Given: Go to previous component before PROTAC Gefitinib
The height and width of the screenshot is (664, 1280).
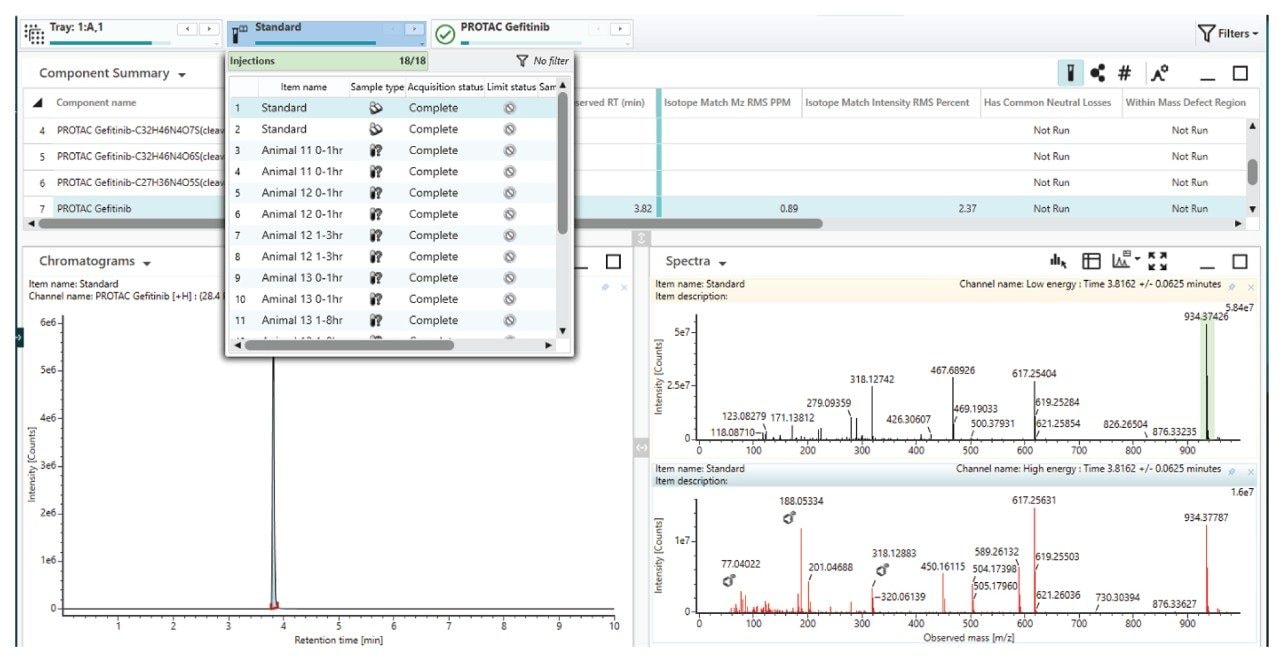Looking at the screenshot, I should pyautogui.click(x=598, y=30).
